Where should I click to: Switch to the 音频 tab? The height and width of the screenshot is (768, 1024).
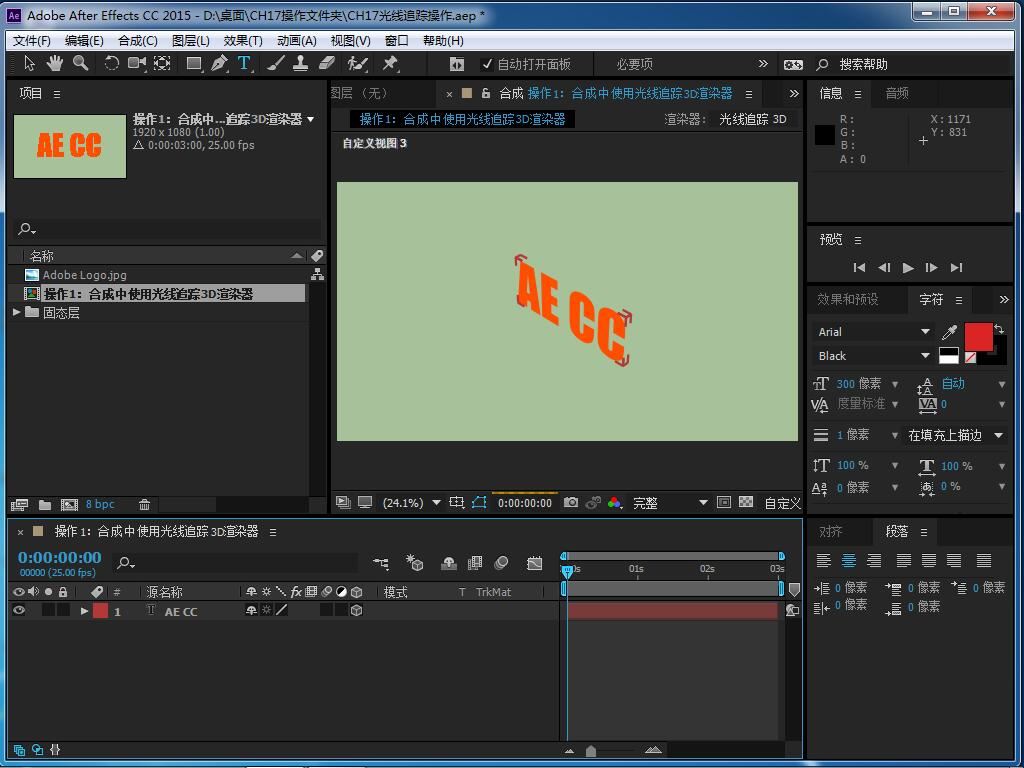(x=897, y=93)
